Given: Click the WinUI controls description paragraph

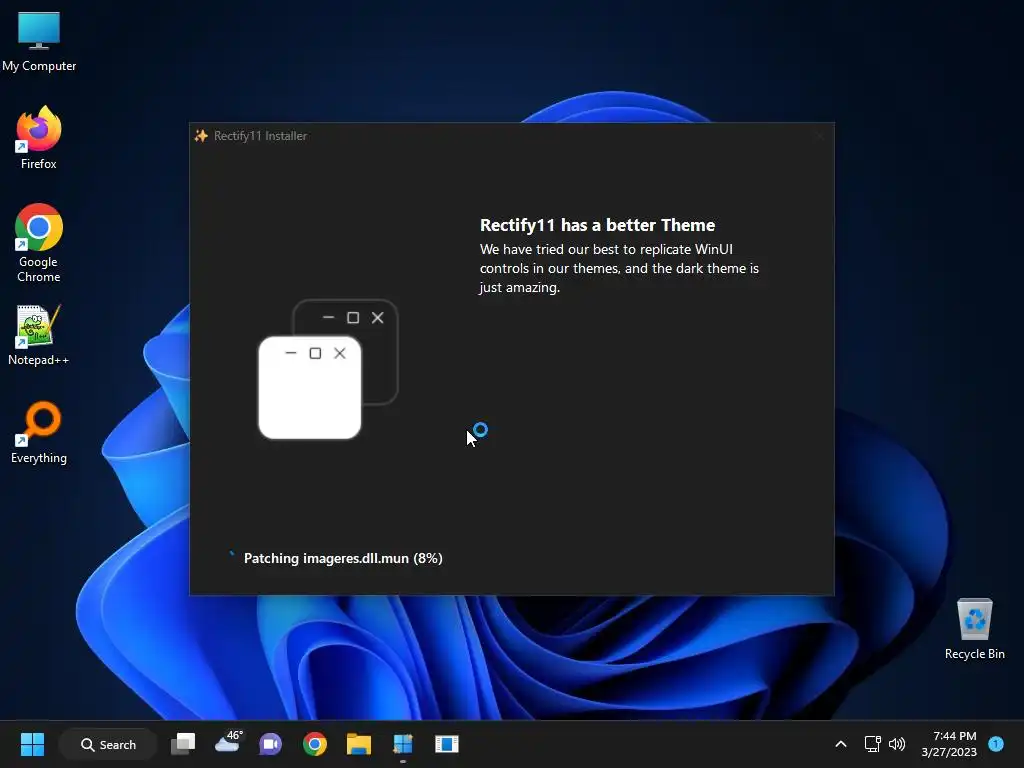Looking at the screenshot, I should click(x=619, y=268).
